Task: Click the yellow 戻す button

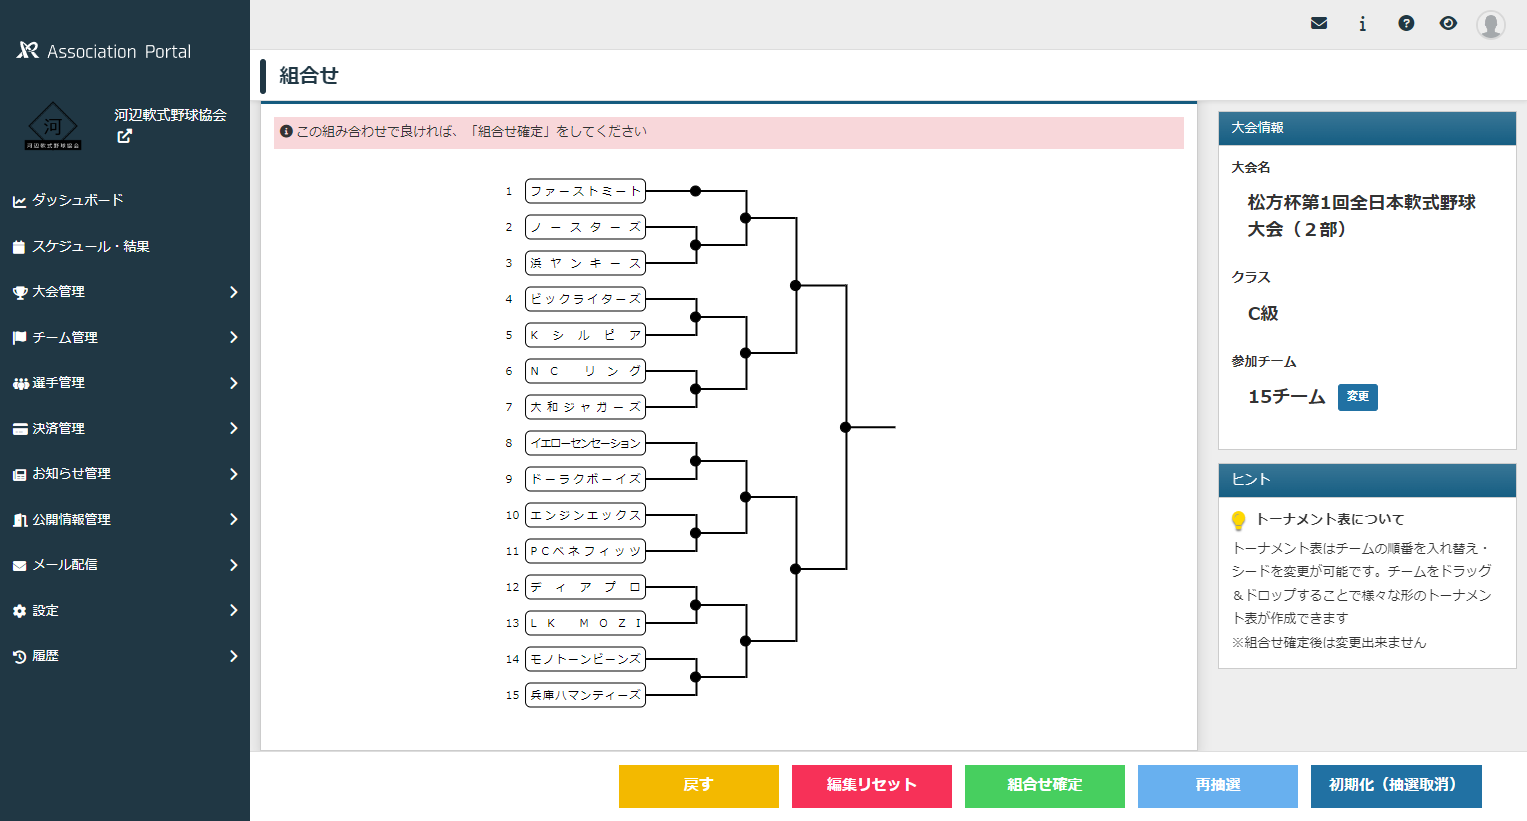Action: tap(698, 785)
